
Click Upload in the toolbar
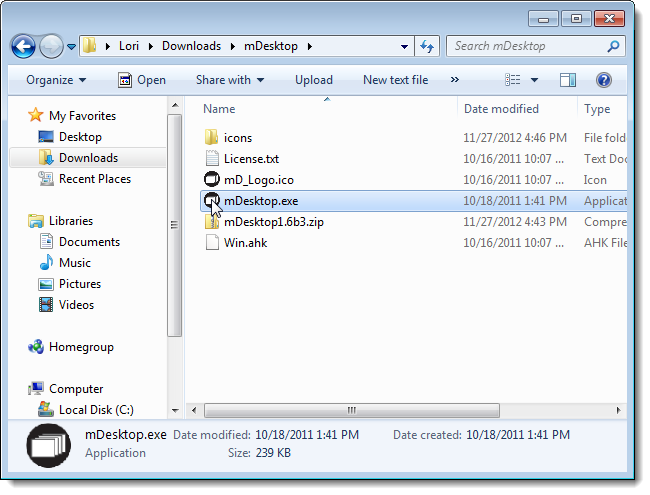coord(314,80)
